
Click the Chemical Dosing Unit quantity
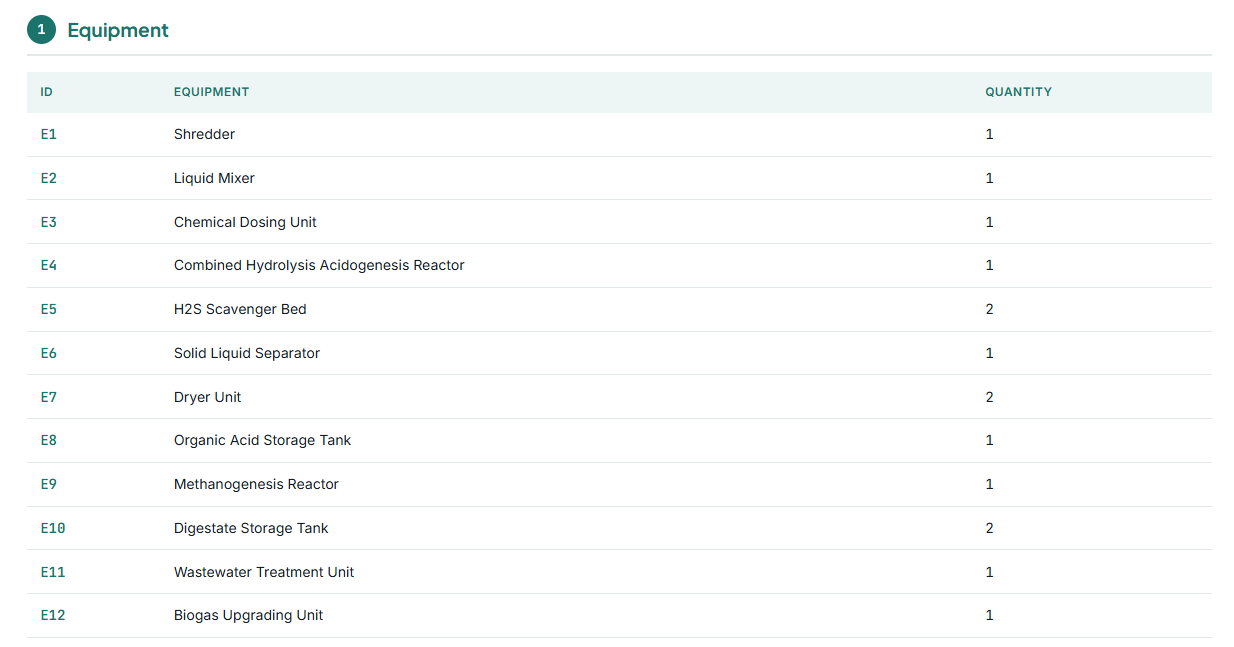(990, 222)
